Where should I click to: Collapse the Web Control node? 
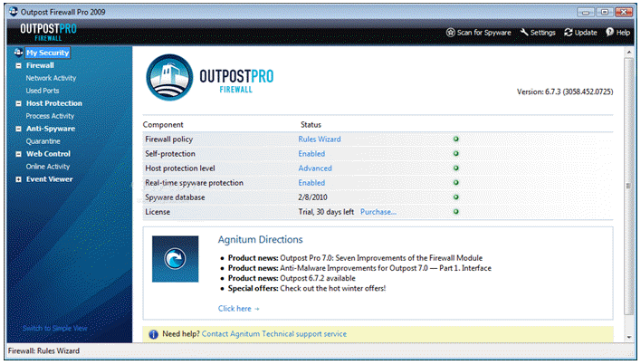pyautogui.click(x=18, y=154)
